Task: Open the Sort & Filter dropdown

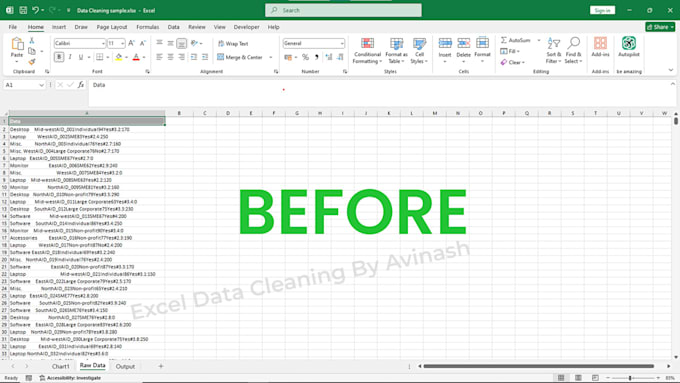Action: click(x=553, y=50)
